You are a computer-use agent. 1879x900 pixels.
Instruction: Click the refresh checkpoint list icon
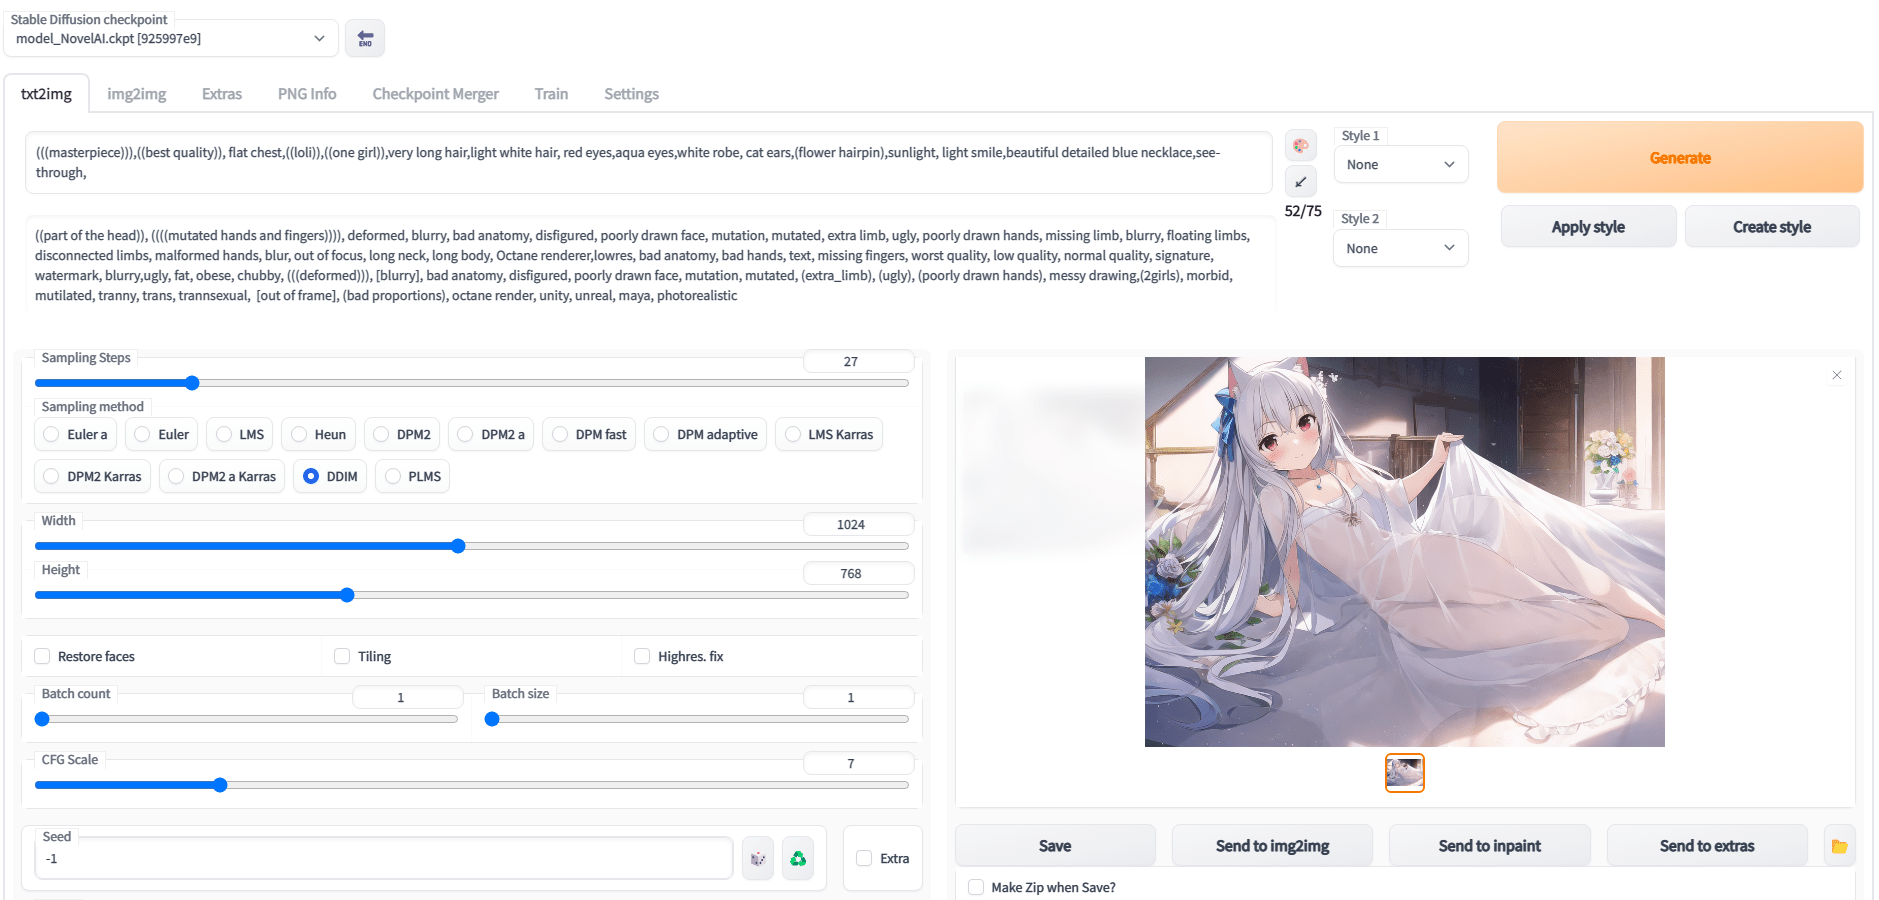[x=365, y=39]
